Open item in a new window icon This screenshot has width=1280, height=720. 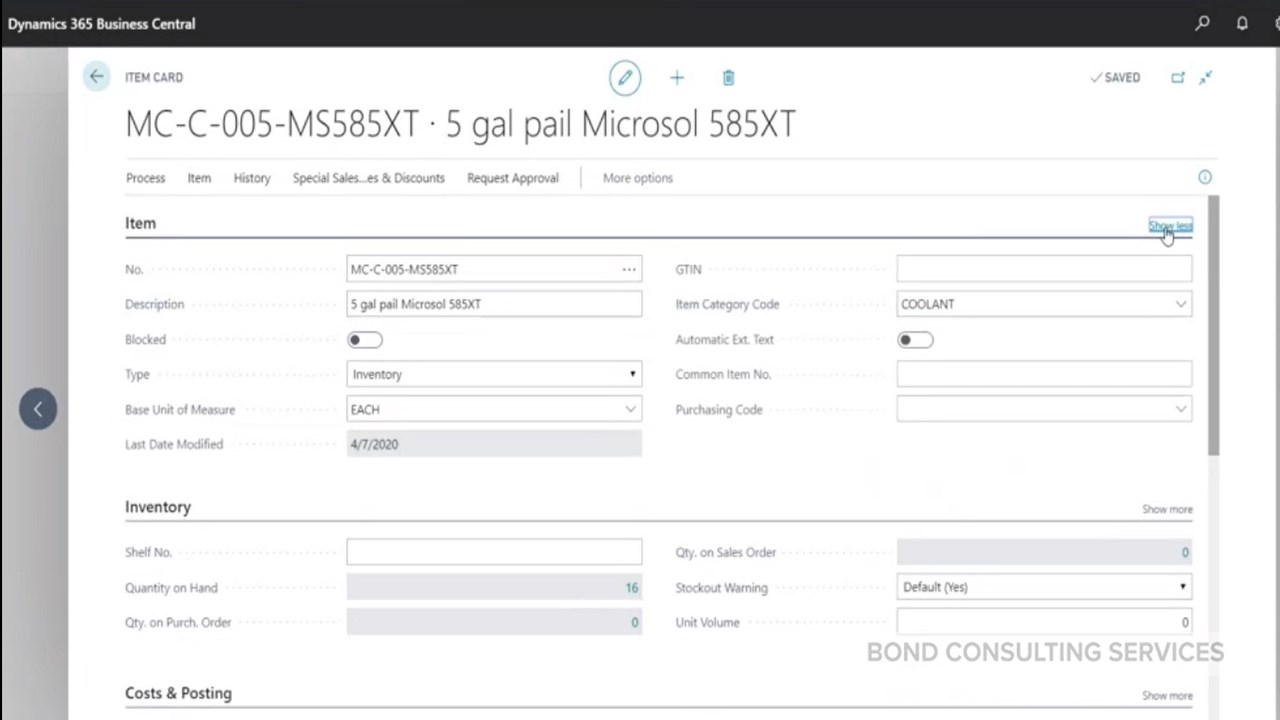point(1178,77)
